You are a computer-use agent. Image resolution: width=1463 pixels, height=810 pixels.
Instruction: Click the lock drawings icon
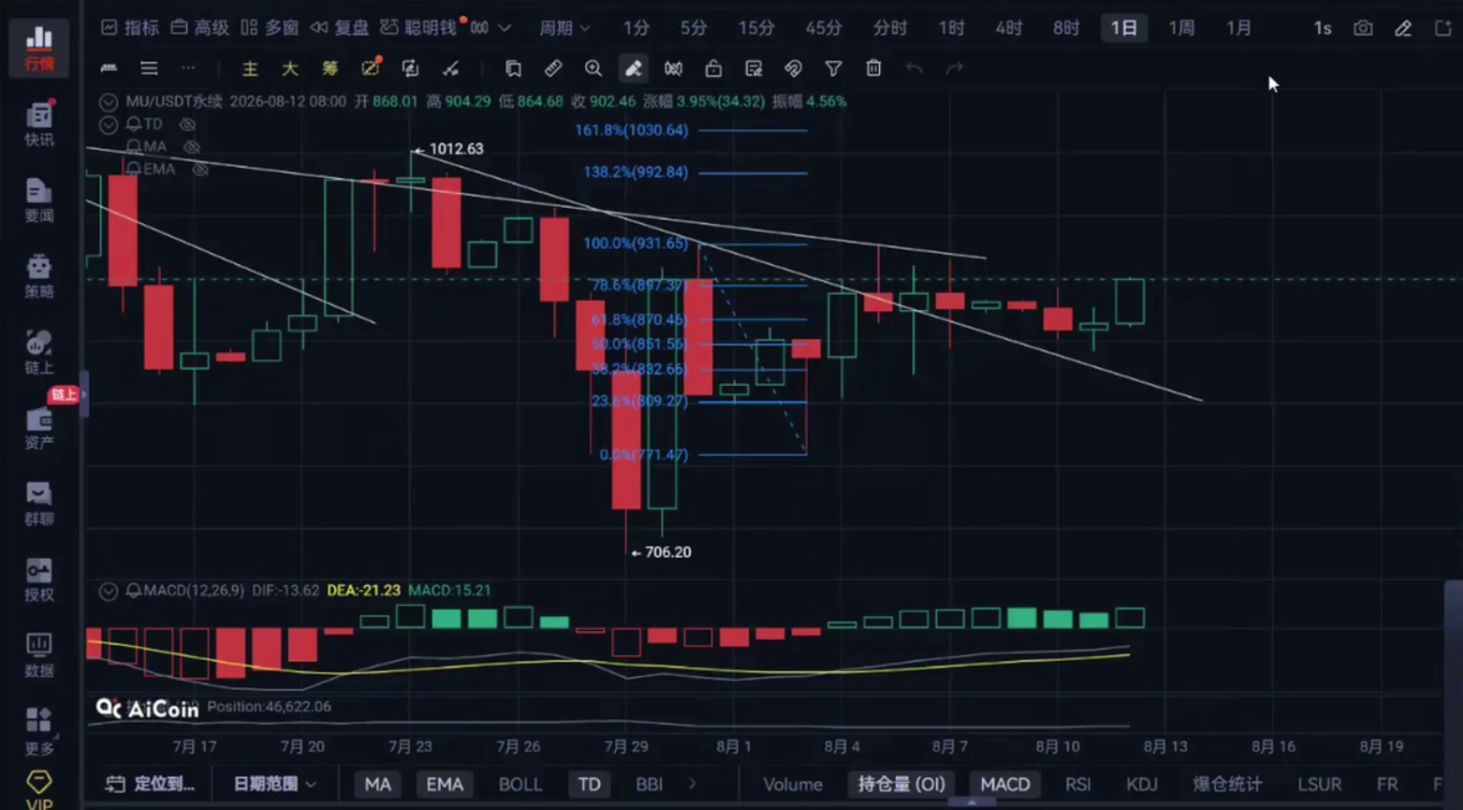click(x=713, y=68)
